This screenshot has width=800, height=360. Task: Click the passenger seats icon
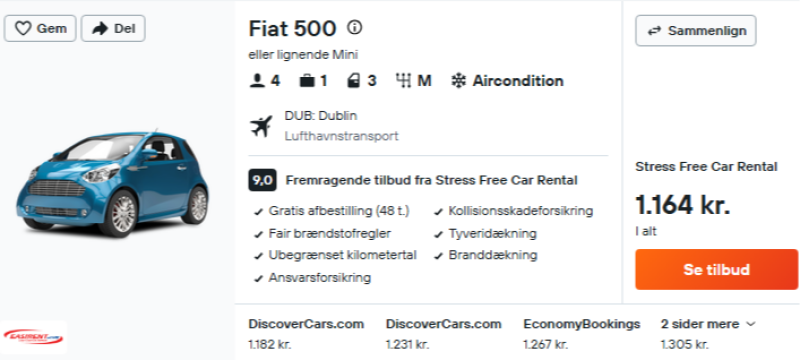(x=257, y=81)
